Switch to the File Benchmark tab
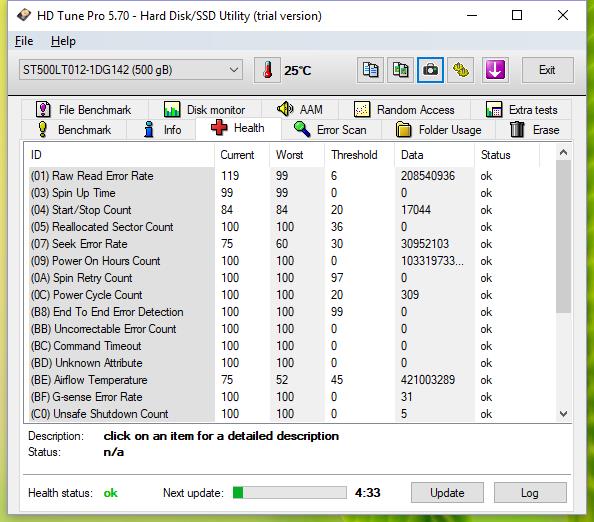The width and height of the screenshot is (594, 522). [x=85, y=110]
